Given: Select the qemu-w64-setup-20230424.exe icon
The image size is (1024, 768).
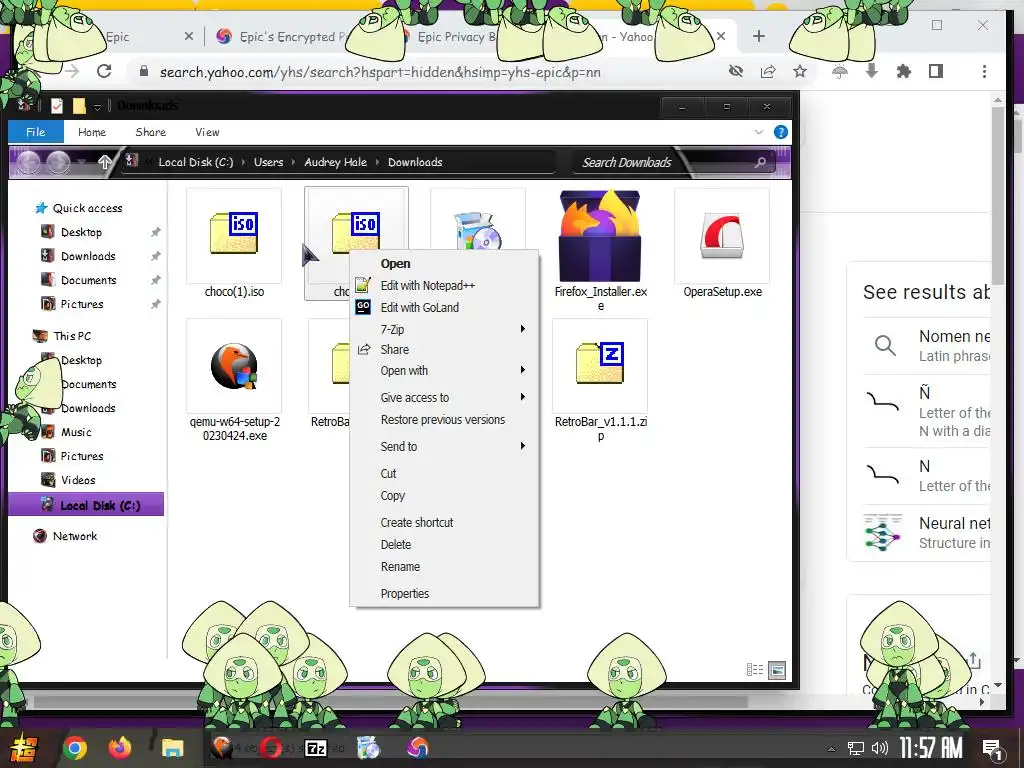Looking at the screenshot, I should click(234, 366).
